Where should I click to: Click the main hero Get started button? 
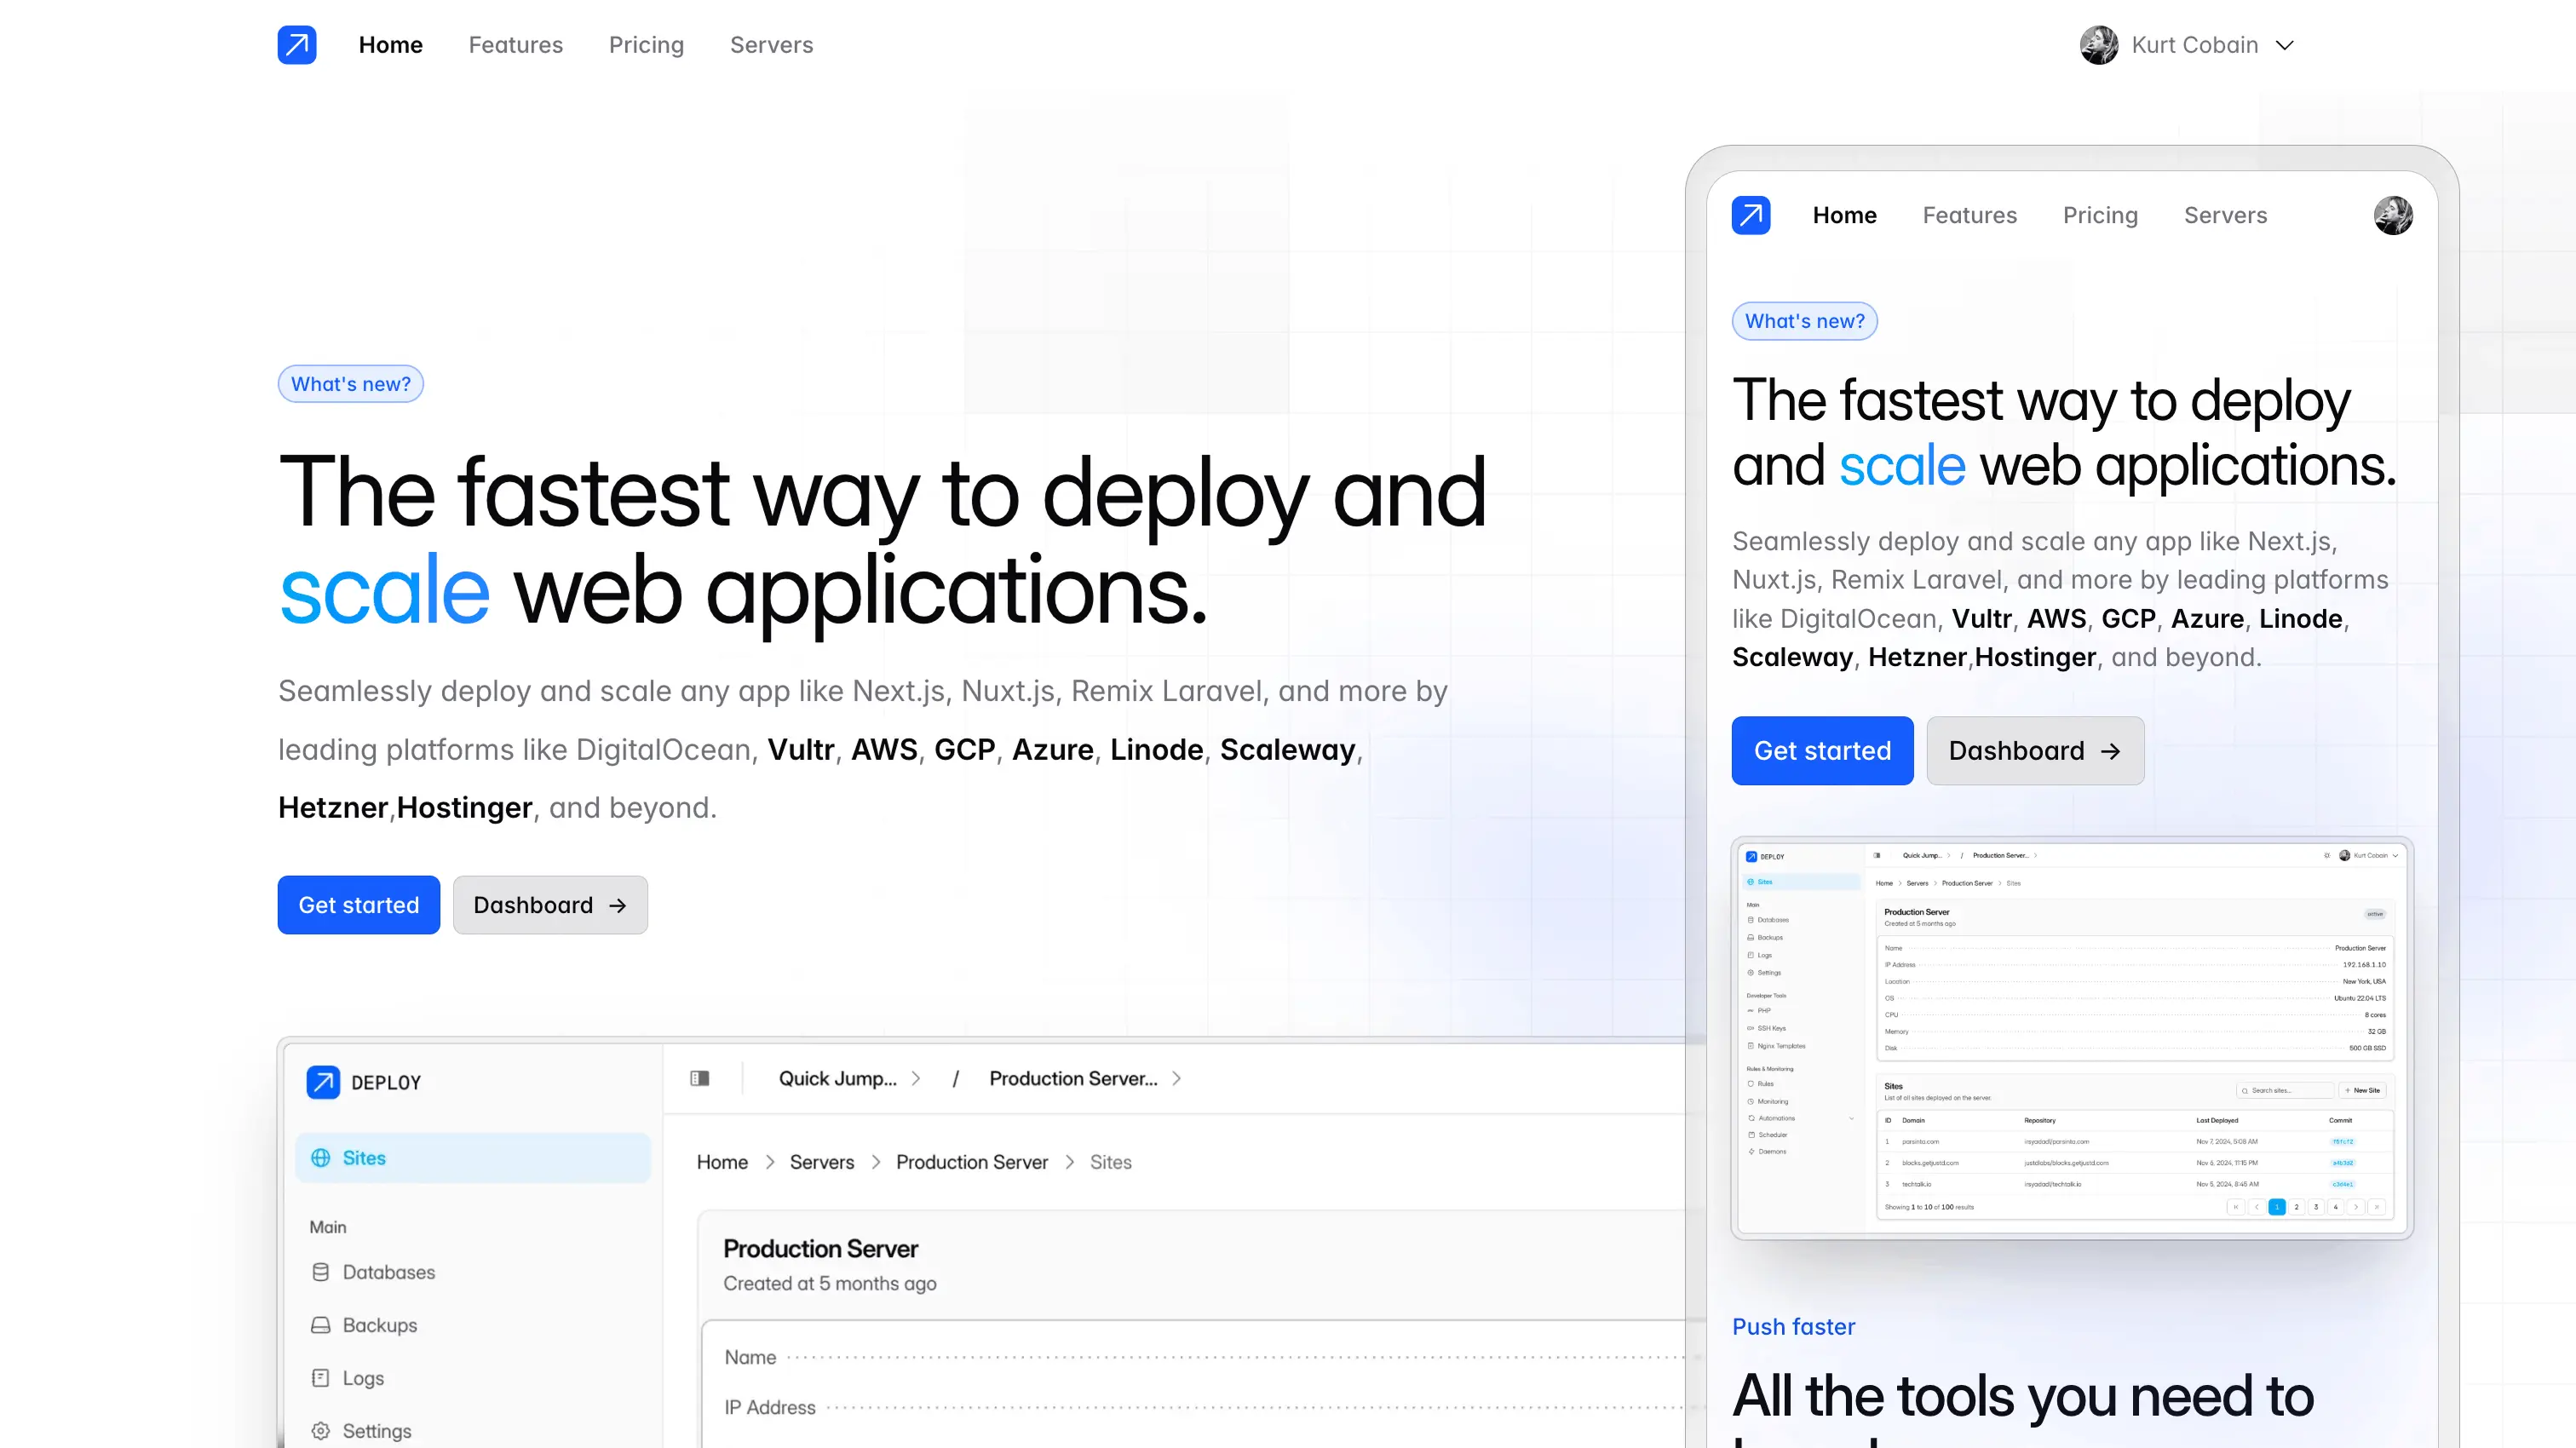coord(359,905)
